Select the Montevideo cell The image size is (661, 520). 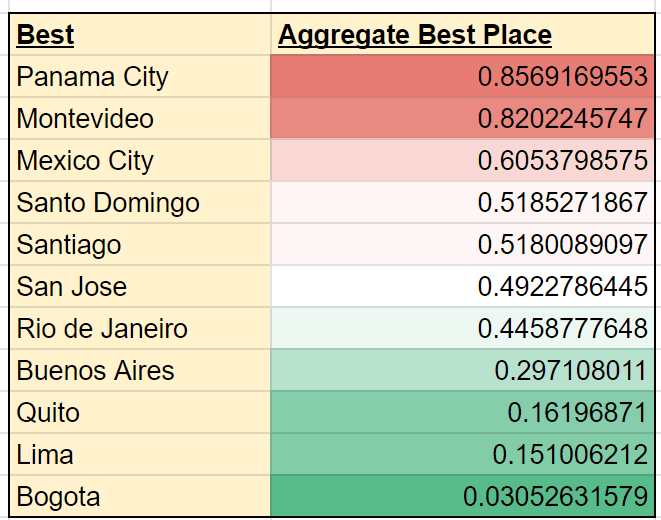140,119
